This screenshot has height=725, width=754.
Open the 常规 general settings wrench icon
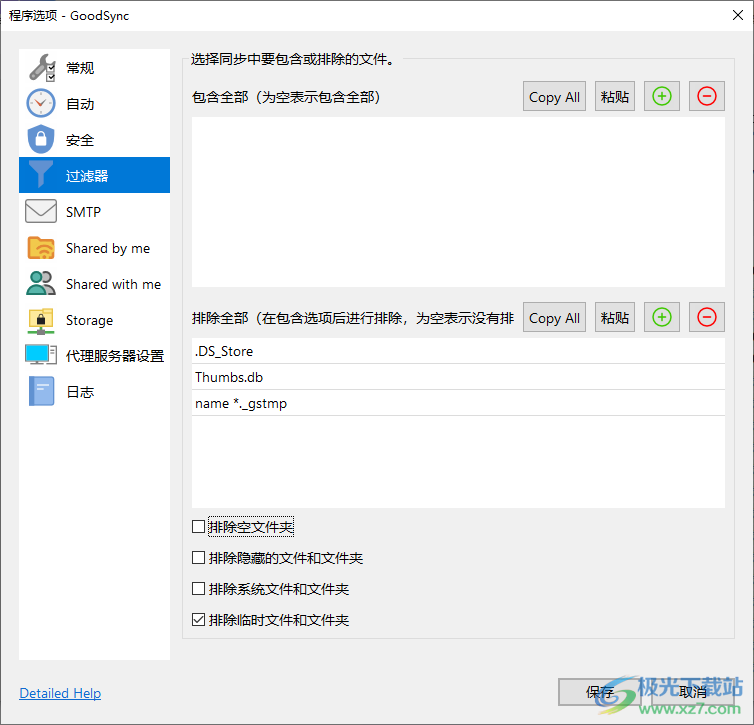pos(41,68)
